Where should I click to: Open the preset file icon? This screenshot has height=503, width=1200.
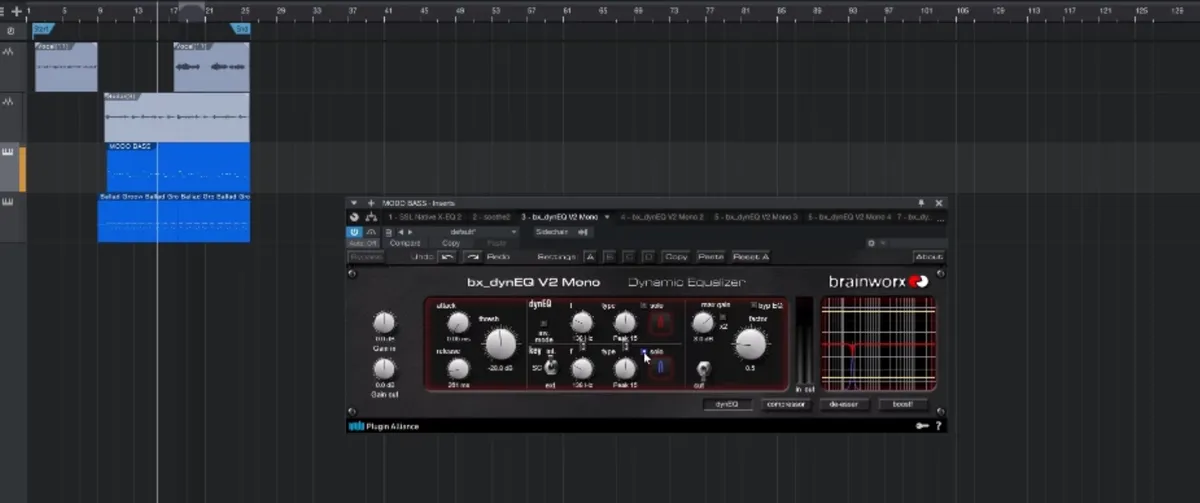(x=389, y=232)
